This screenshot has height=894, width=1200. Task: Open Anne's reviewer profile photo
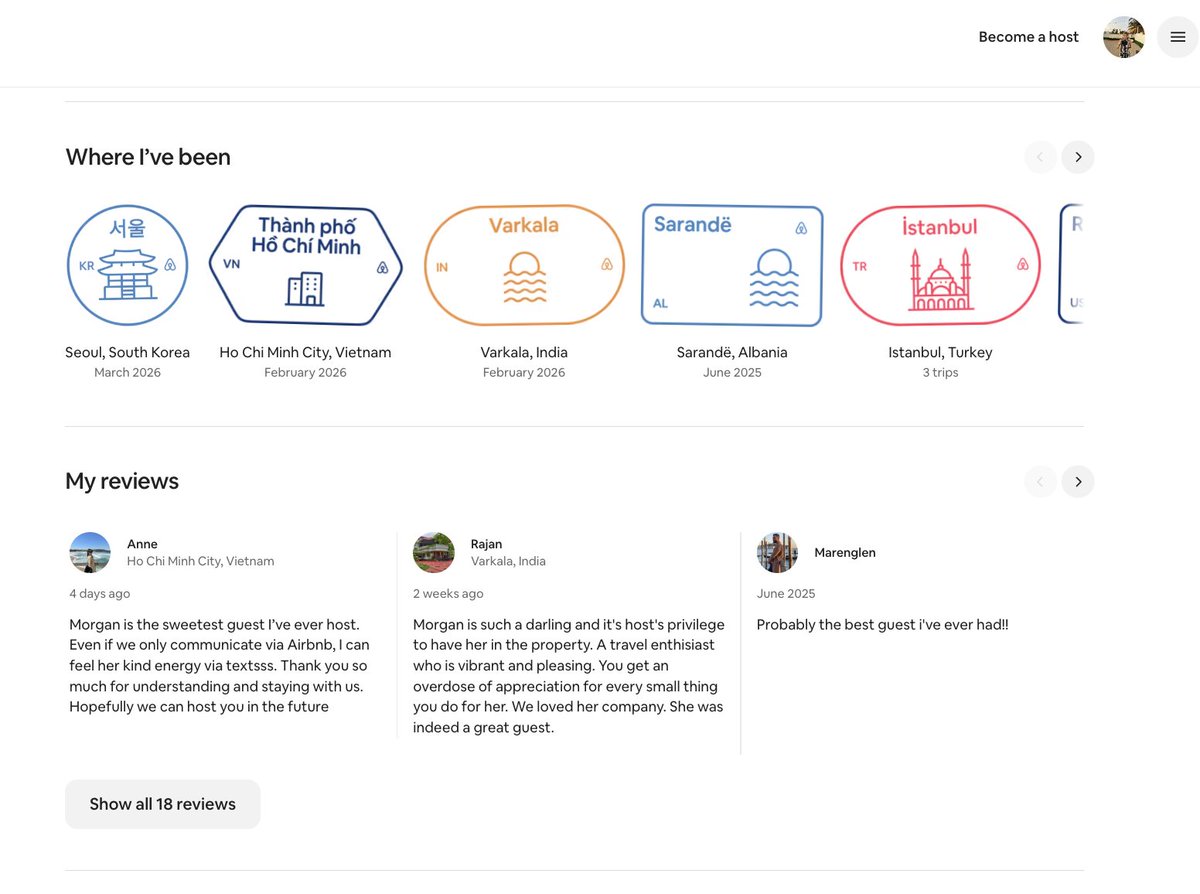[90, 552]
